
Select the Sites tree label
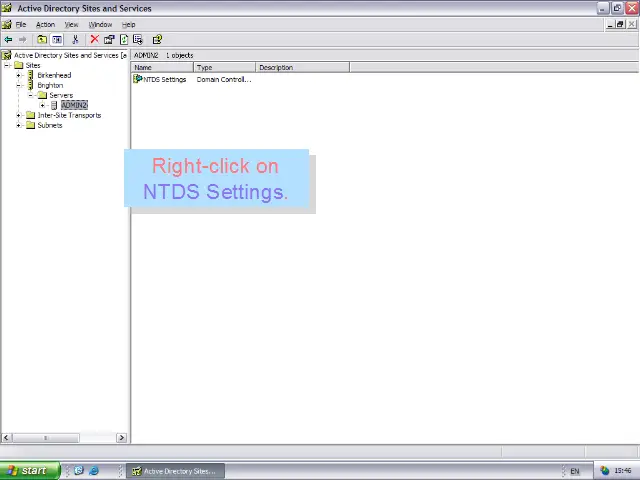tap(33, 65)
